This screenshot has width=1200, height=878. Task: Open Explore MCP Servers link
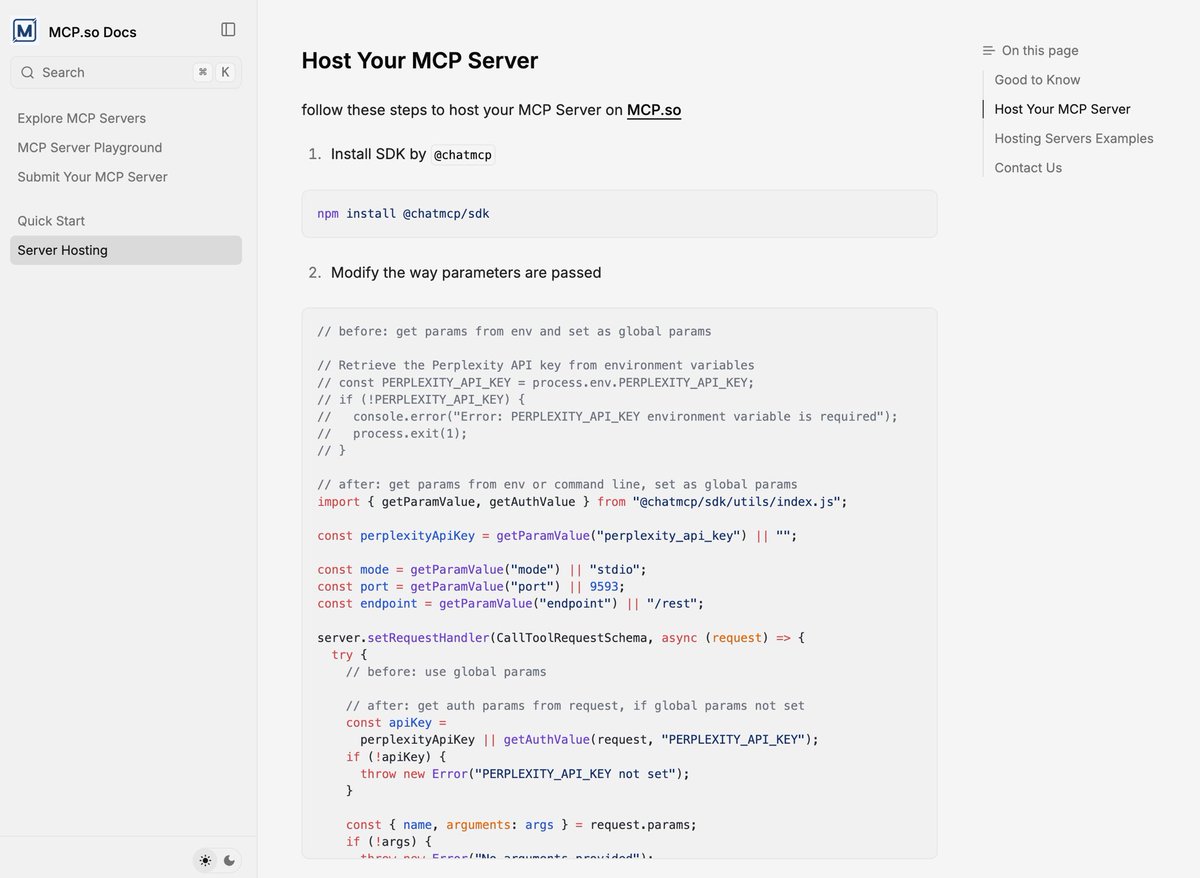coord(82,118)
